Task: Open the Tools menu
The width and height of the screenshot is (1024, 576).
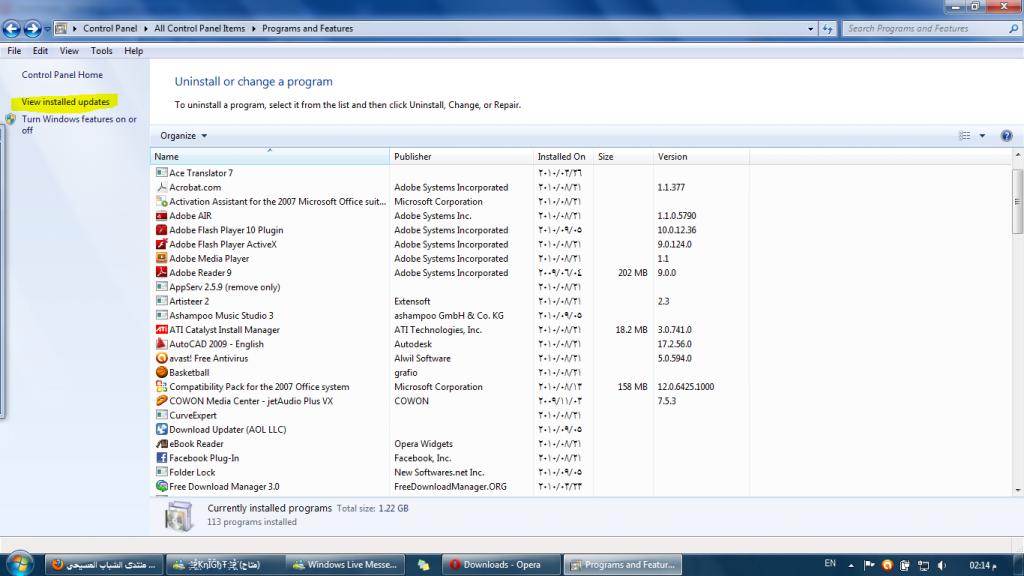Action: 101,51
